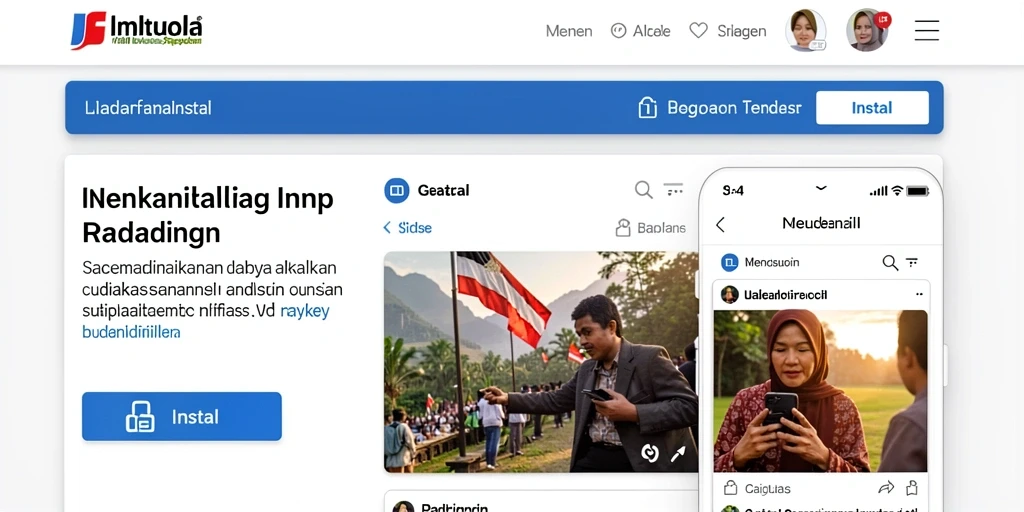Click the heart icon beside Sriagen
1024x512 pixels.
point(698,30)
